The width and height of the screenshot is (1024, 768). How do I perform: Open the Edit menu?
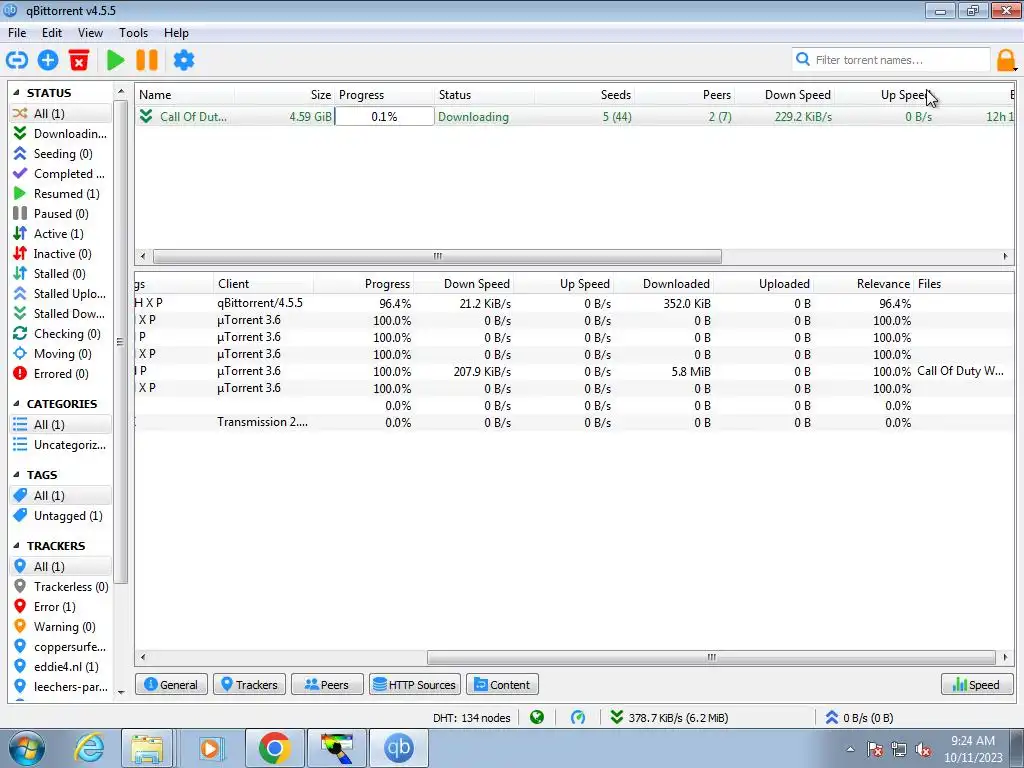(52, 33)
